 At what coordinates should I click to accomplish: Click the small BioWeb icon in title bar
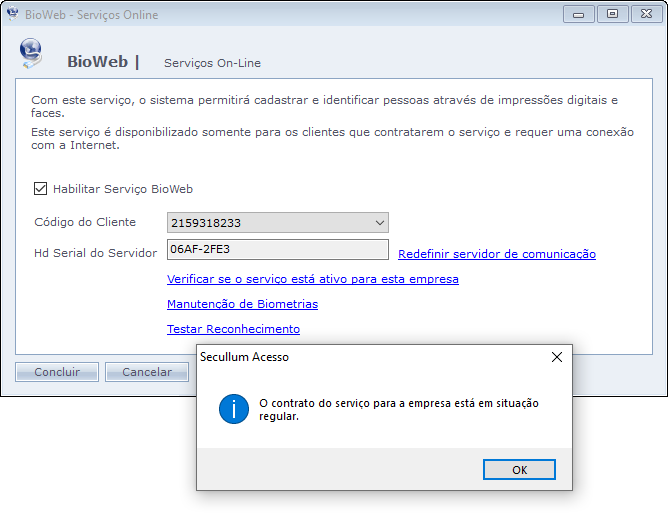pyautogui.click(x=12, y=15)
